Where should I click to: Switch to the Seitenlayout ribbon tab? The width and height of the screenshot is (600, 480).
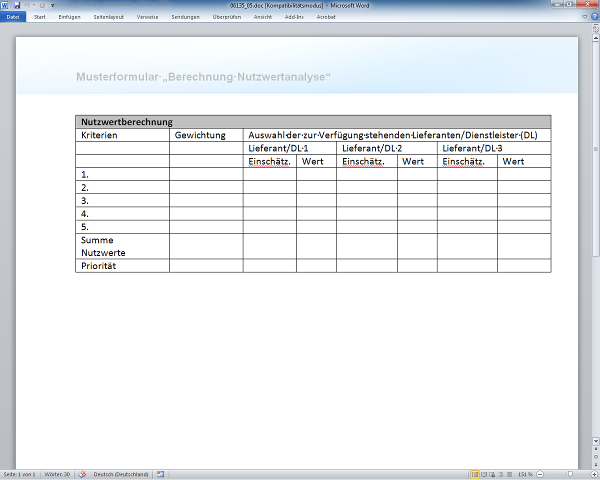pyautogui.click(x=110, y=16)
